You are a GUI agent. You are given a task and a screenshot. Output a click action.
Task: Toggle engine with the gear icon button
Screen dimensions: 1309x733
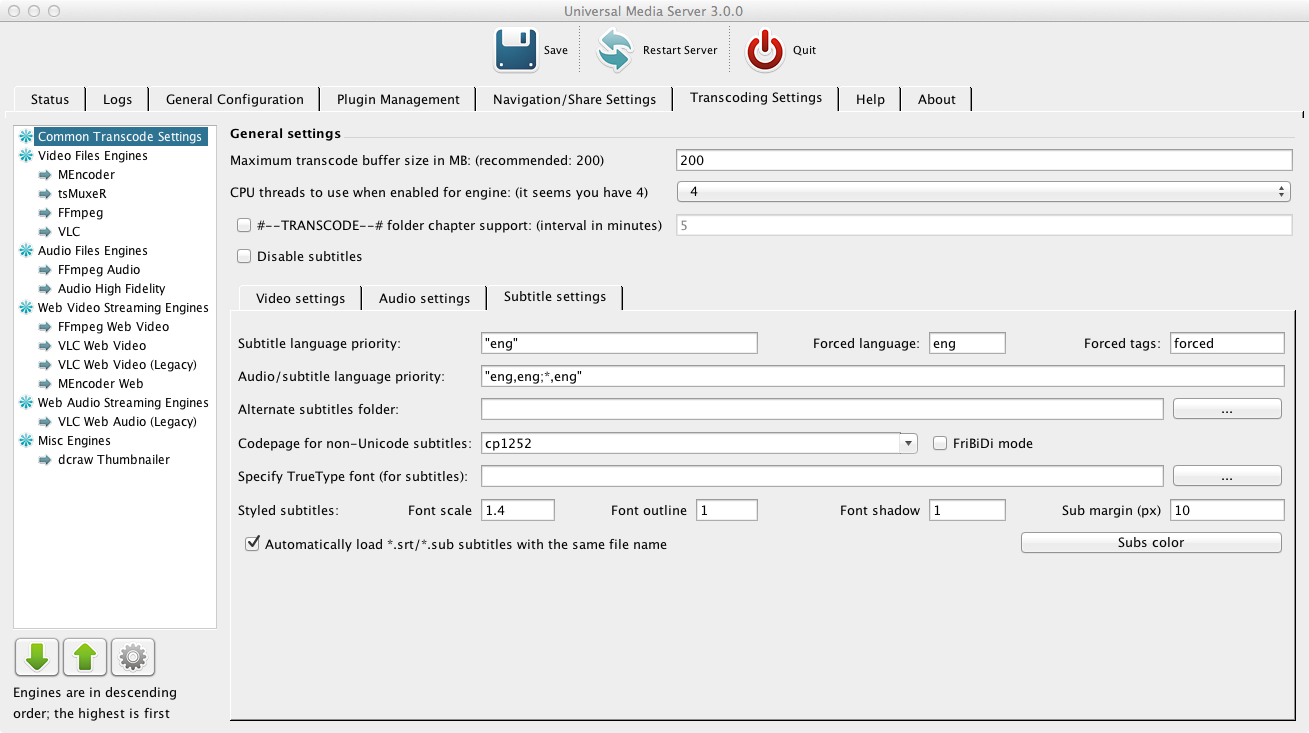pos(133,657)
